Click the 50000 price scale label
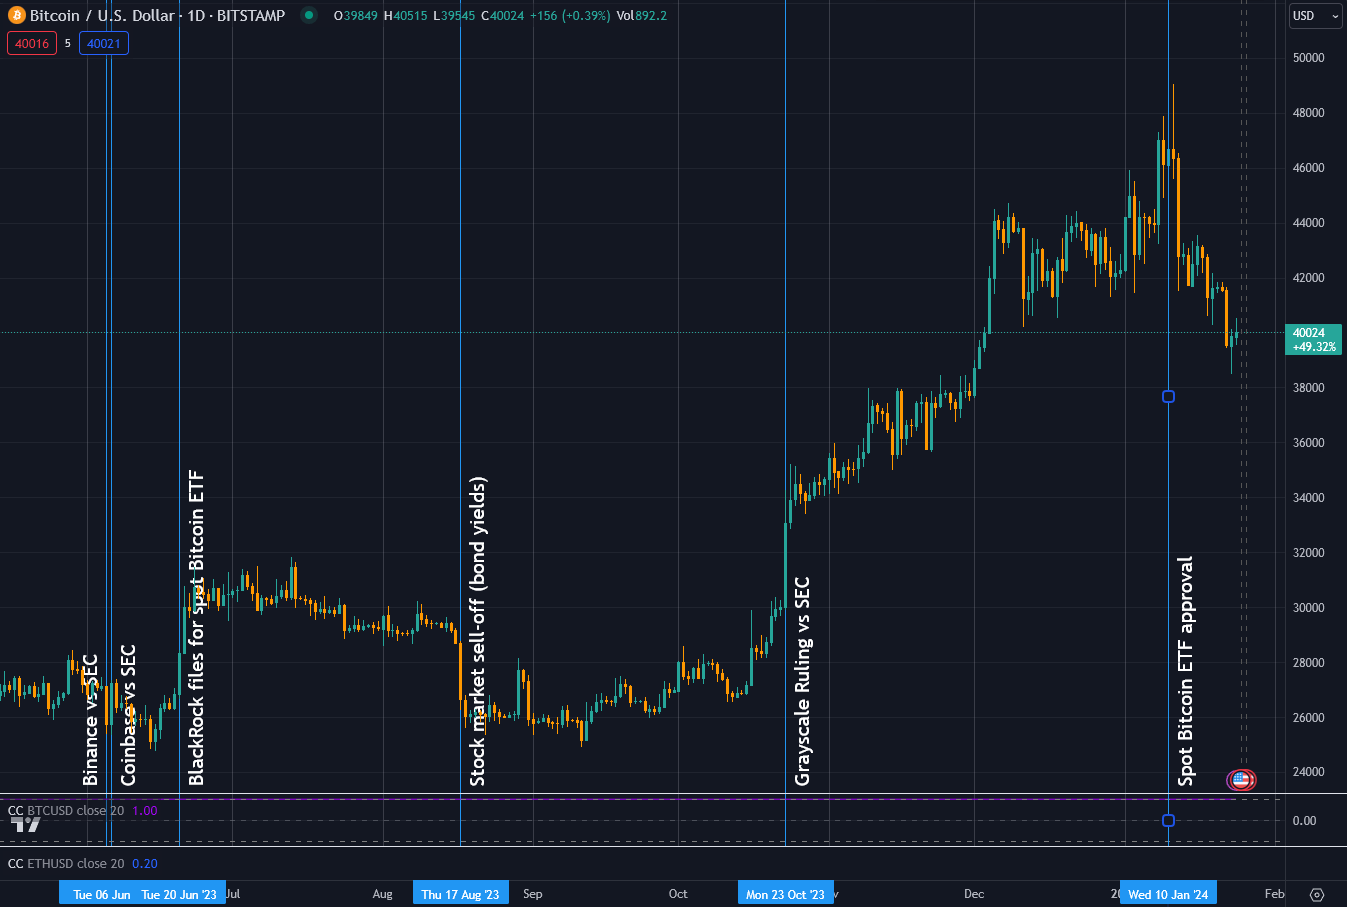 1308,58
